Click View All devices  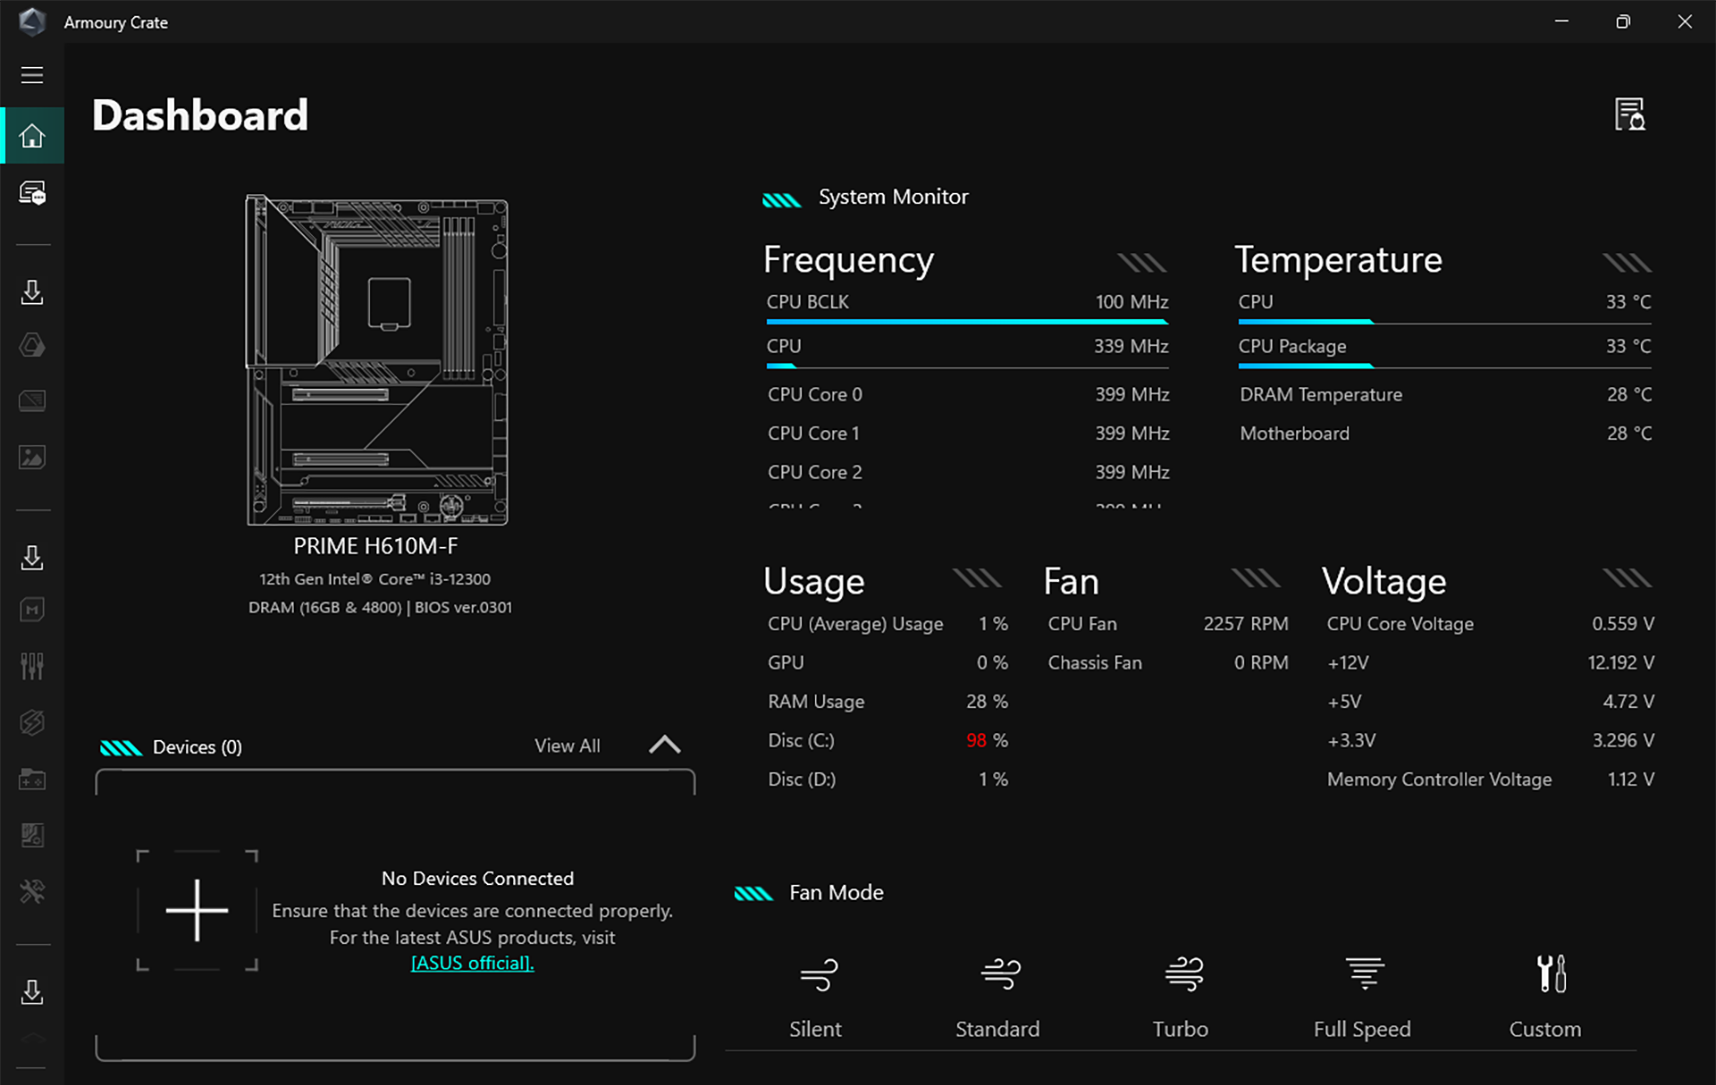click(x=567, y=745)
